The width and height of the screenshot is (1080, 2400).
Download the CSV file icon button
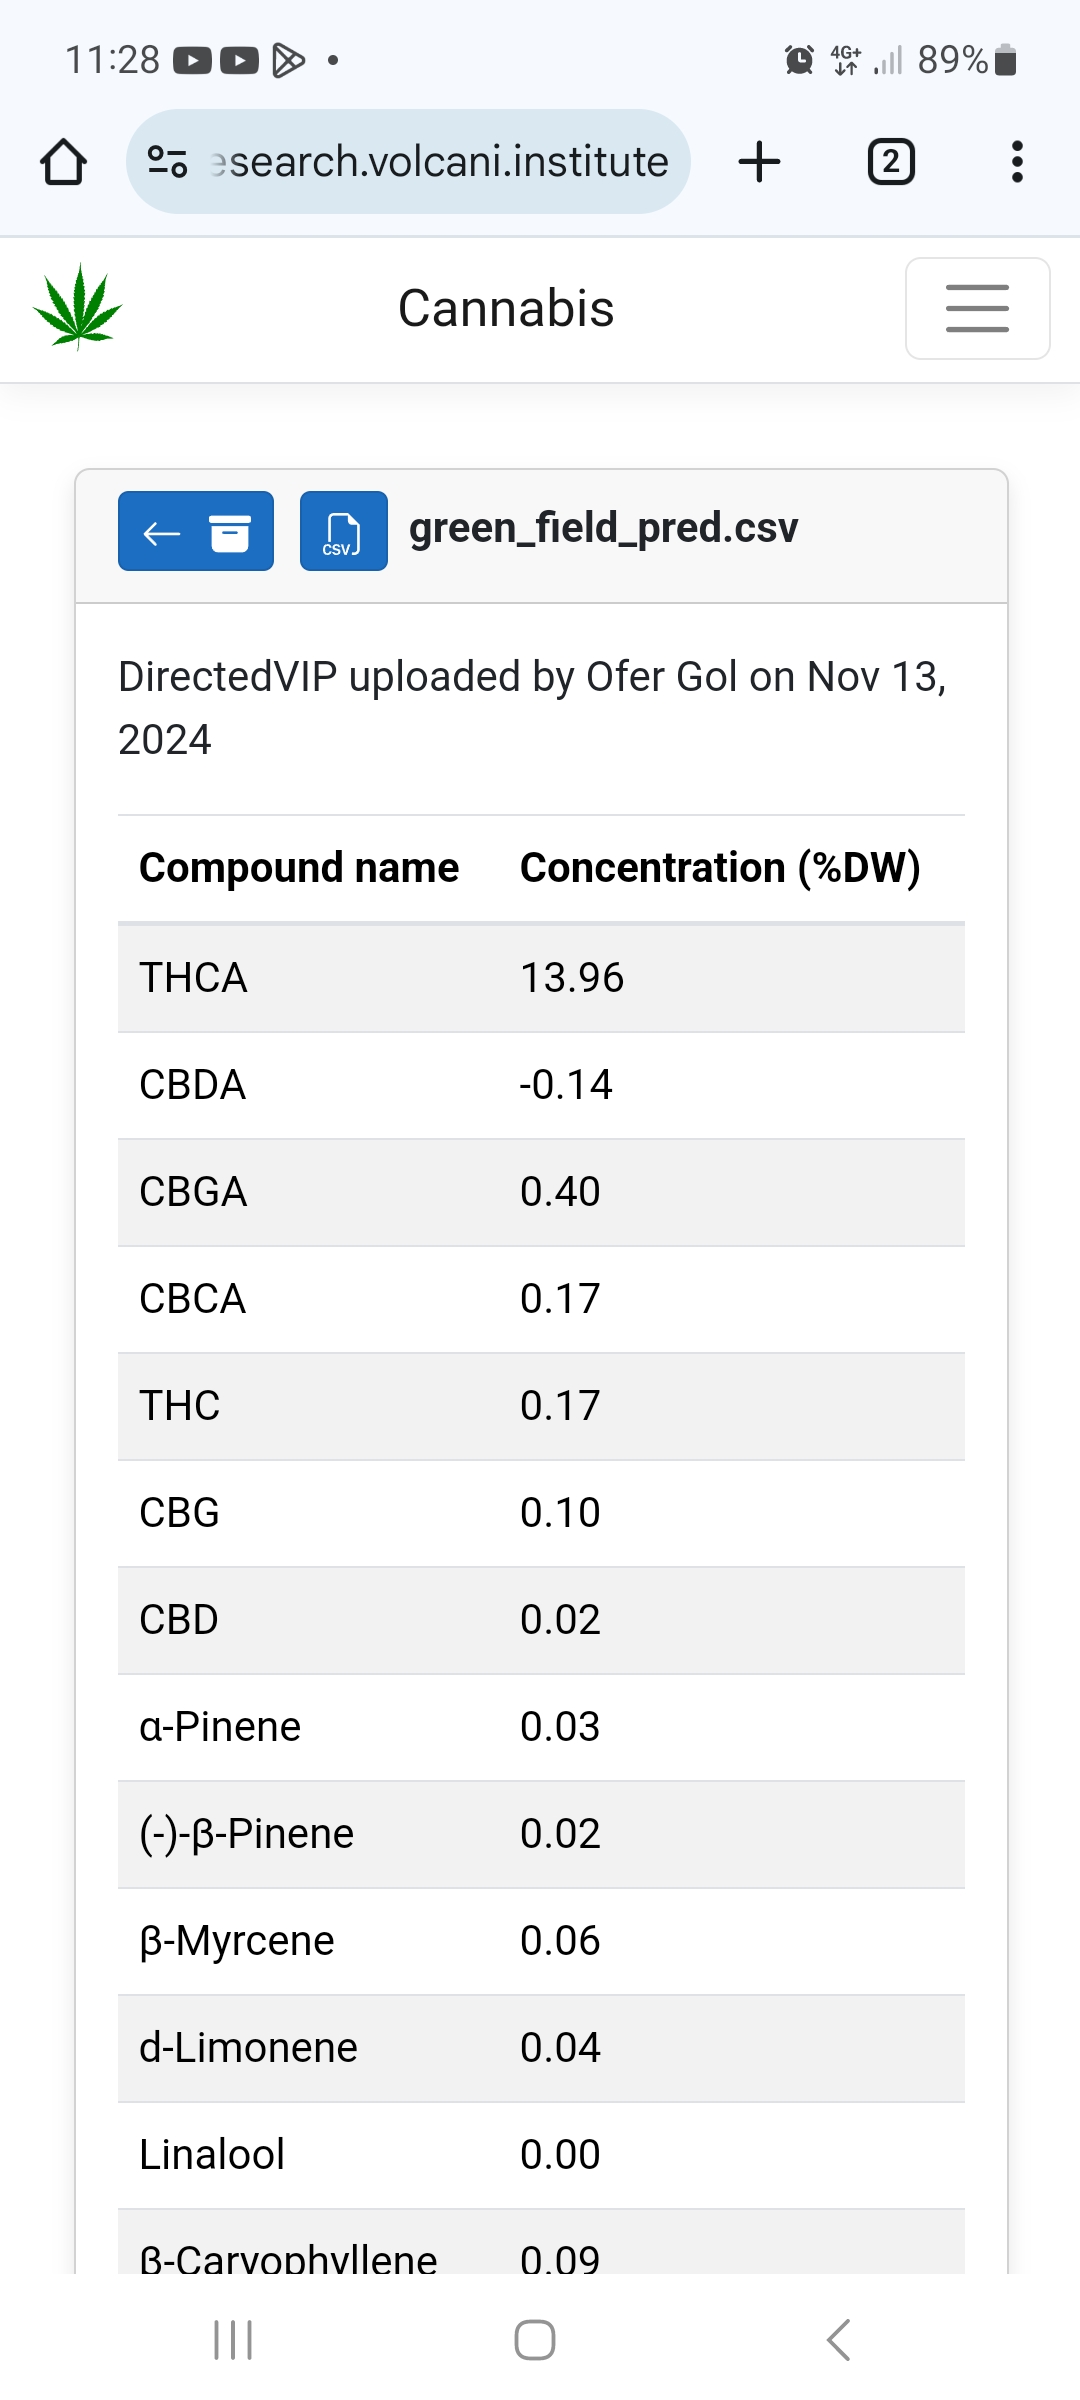(x=343, y=531)
